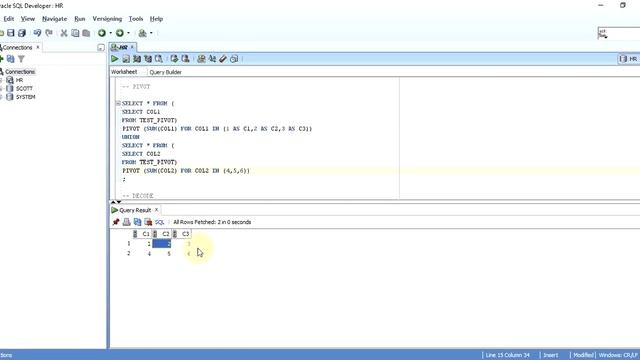Screen dimensions: 640x360
Task: Add a new connection with green plus
Action: coord(1,59)
